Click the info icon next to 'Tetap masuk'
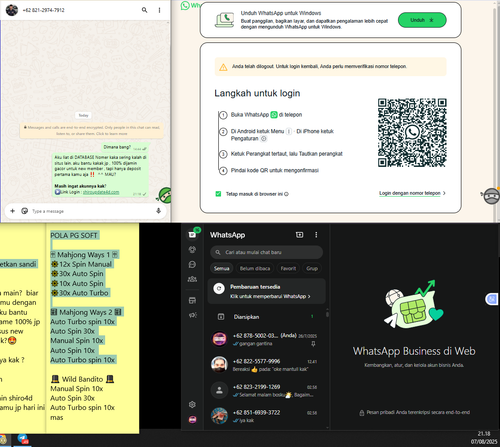 (x=287, y=194)
